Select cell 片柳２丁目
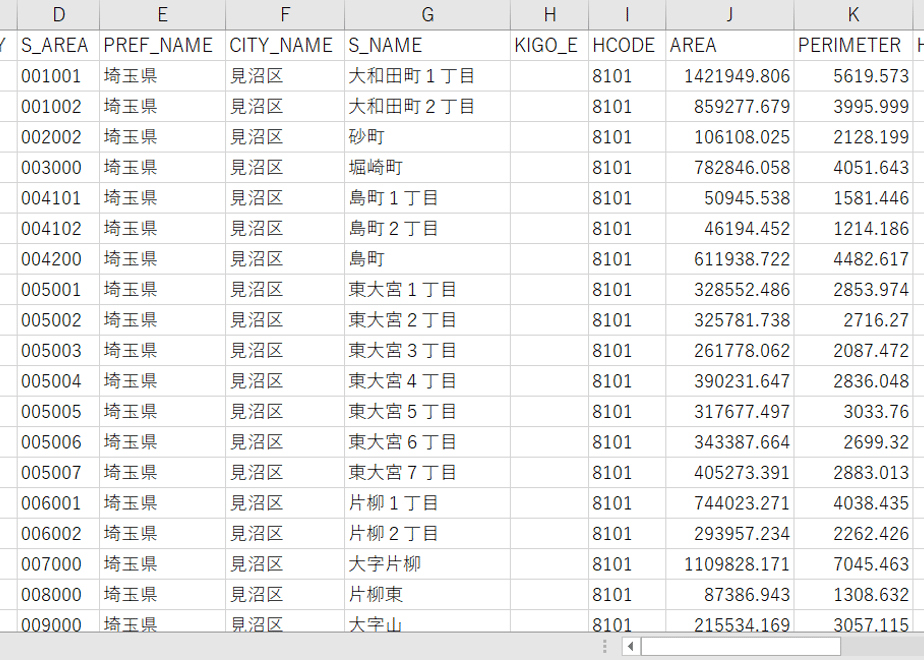The width and height of the screenshot is (924, 660). click(x=427, y=534)
